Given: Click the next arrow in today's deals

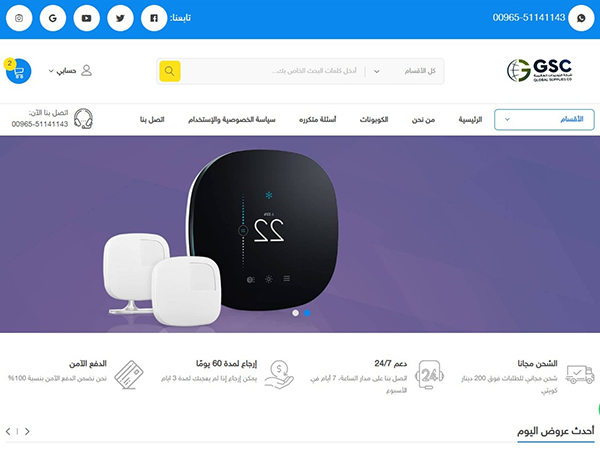Looking at the screenshot, I should pos(27,432).
